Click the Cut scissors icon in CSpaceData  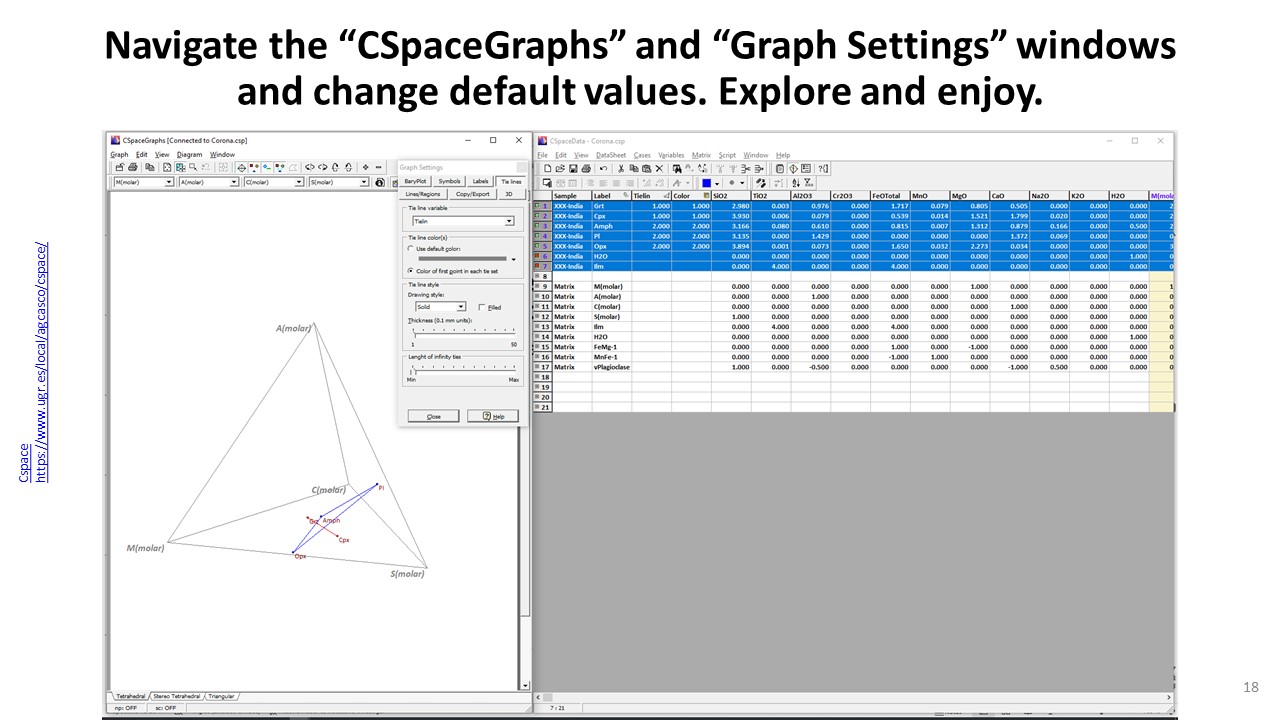(620, 169)
